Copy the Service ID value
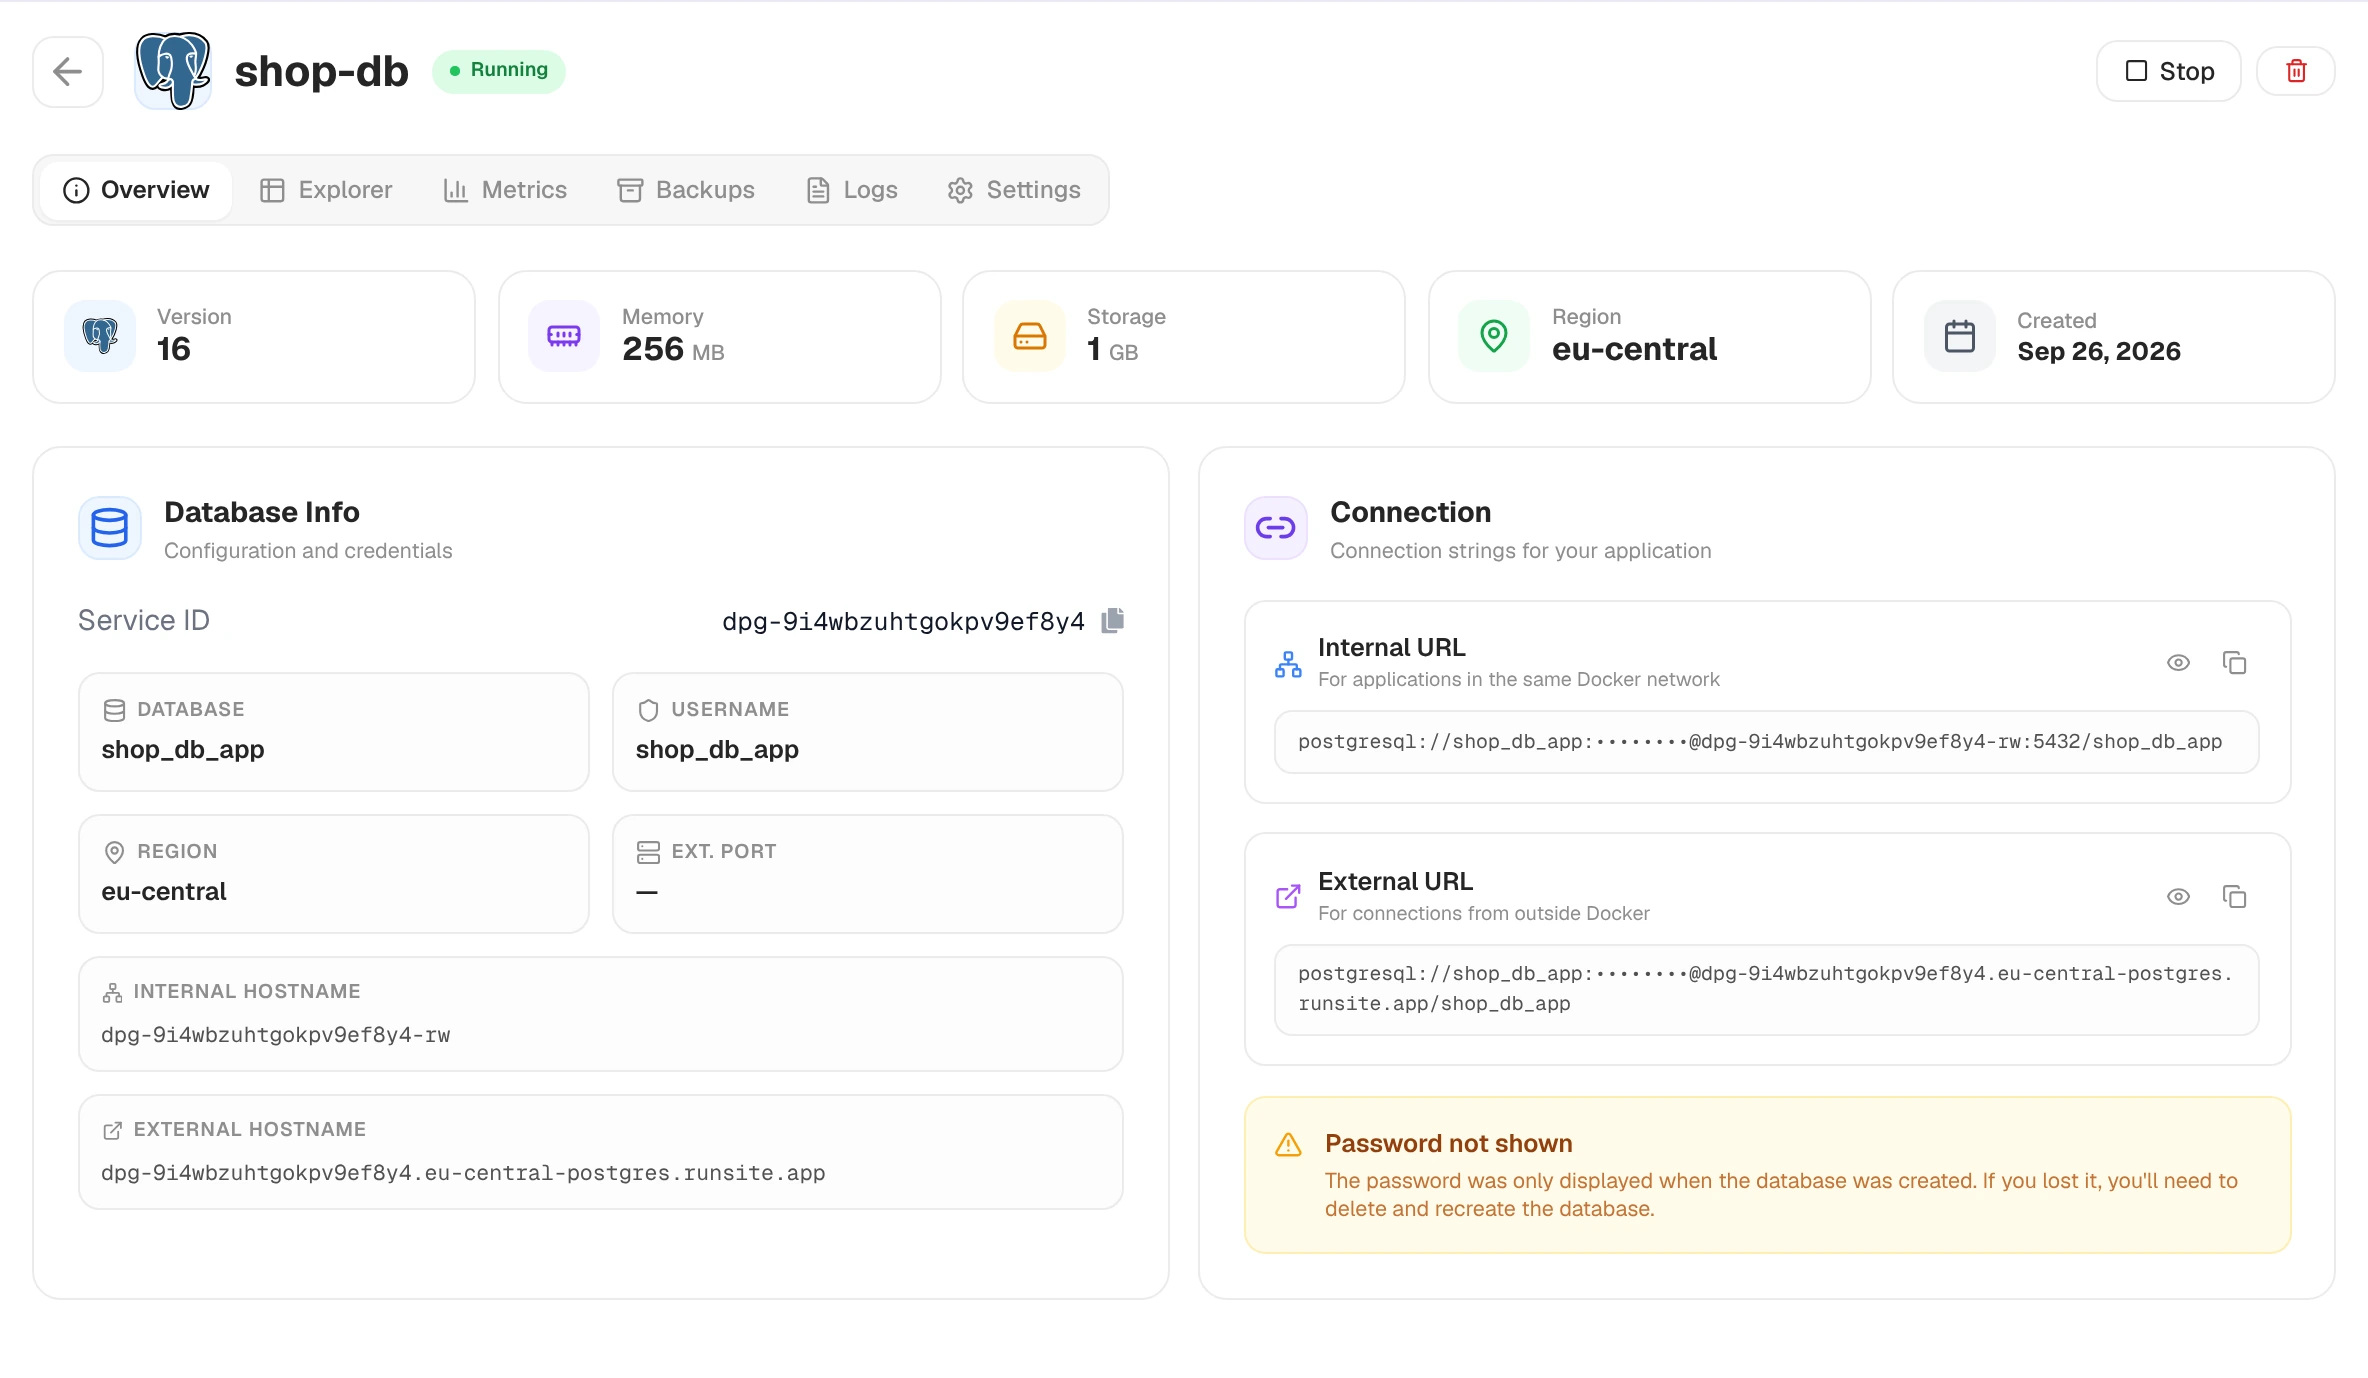 pos(1113,621)
